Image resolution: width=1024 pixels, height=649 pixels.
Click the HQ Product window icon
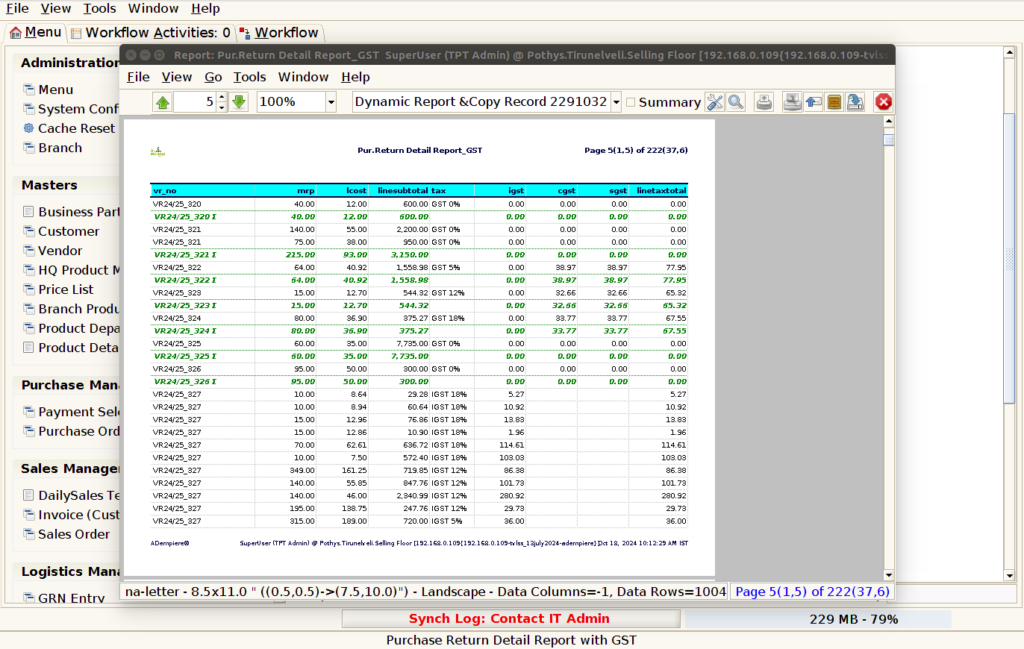[x=29, y=270]
